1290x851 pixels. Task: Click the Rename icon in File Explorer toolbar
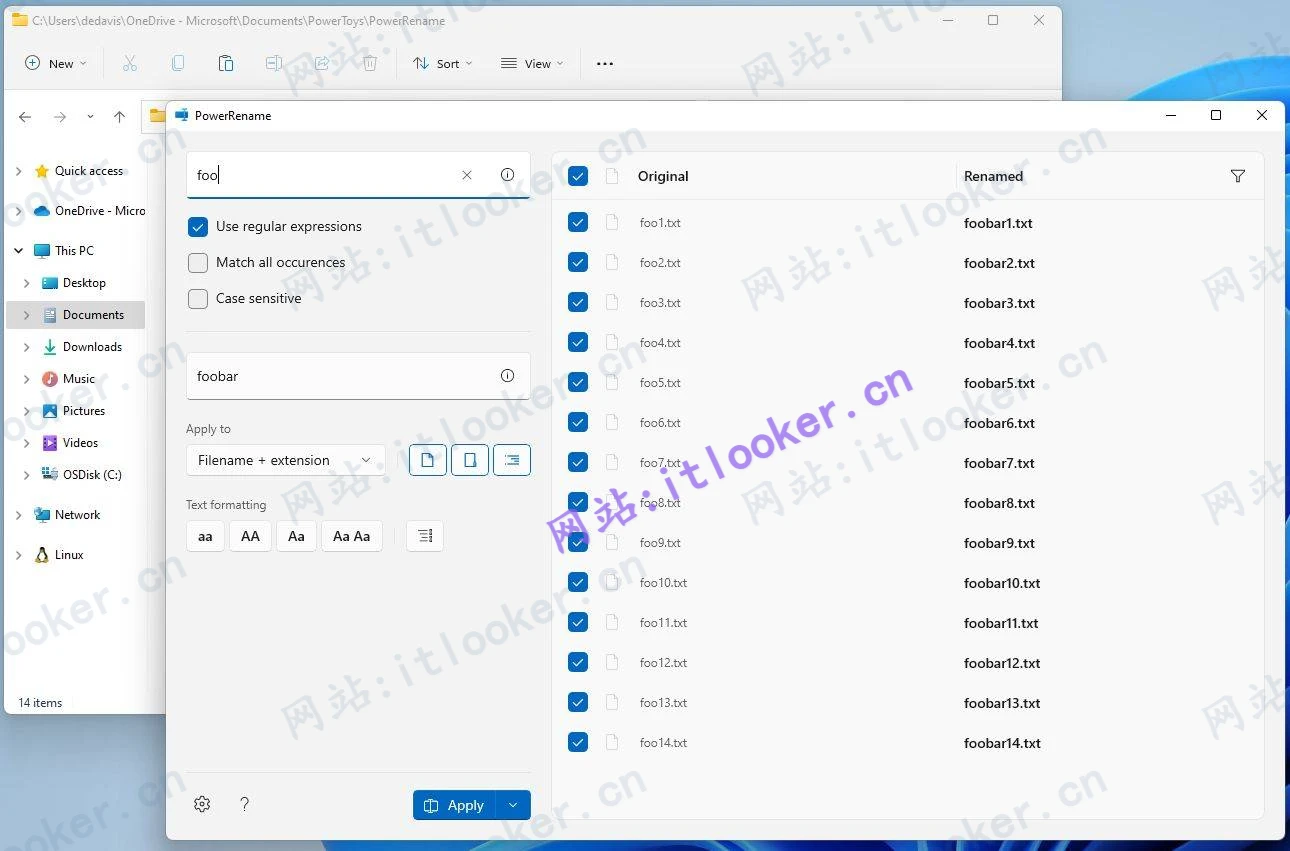tap(274, 63)
